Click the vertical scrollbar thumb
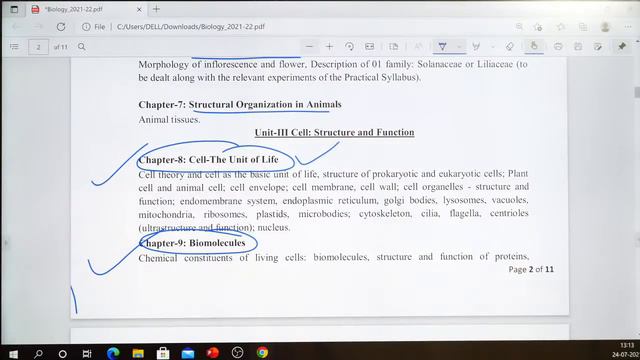This screenshot has width=640, height=360. click(637, 92)
